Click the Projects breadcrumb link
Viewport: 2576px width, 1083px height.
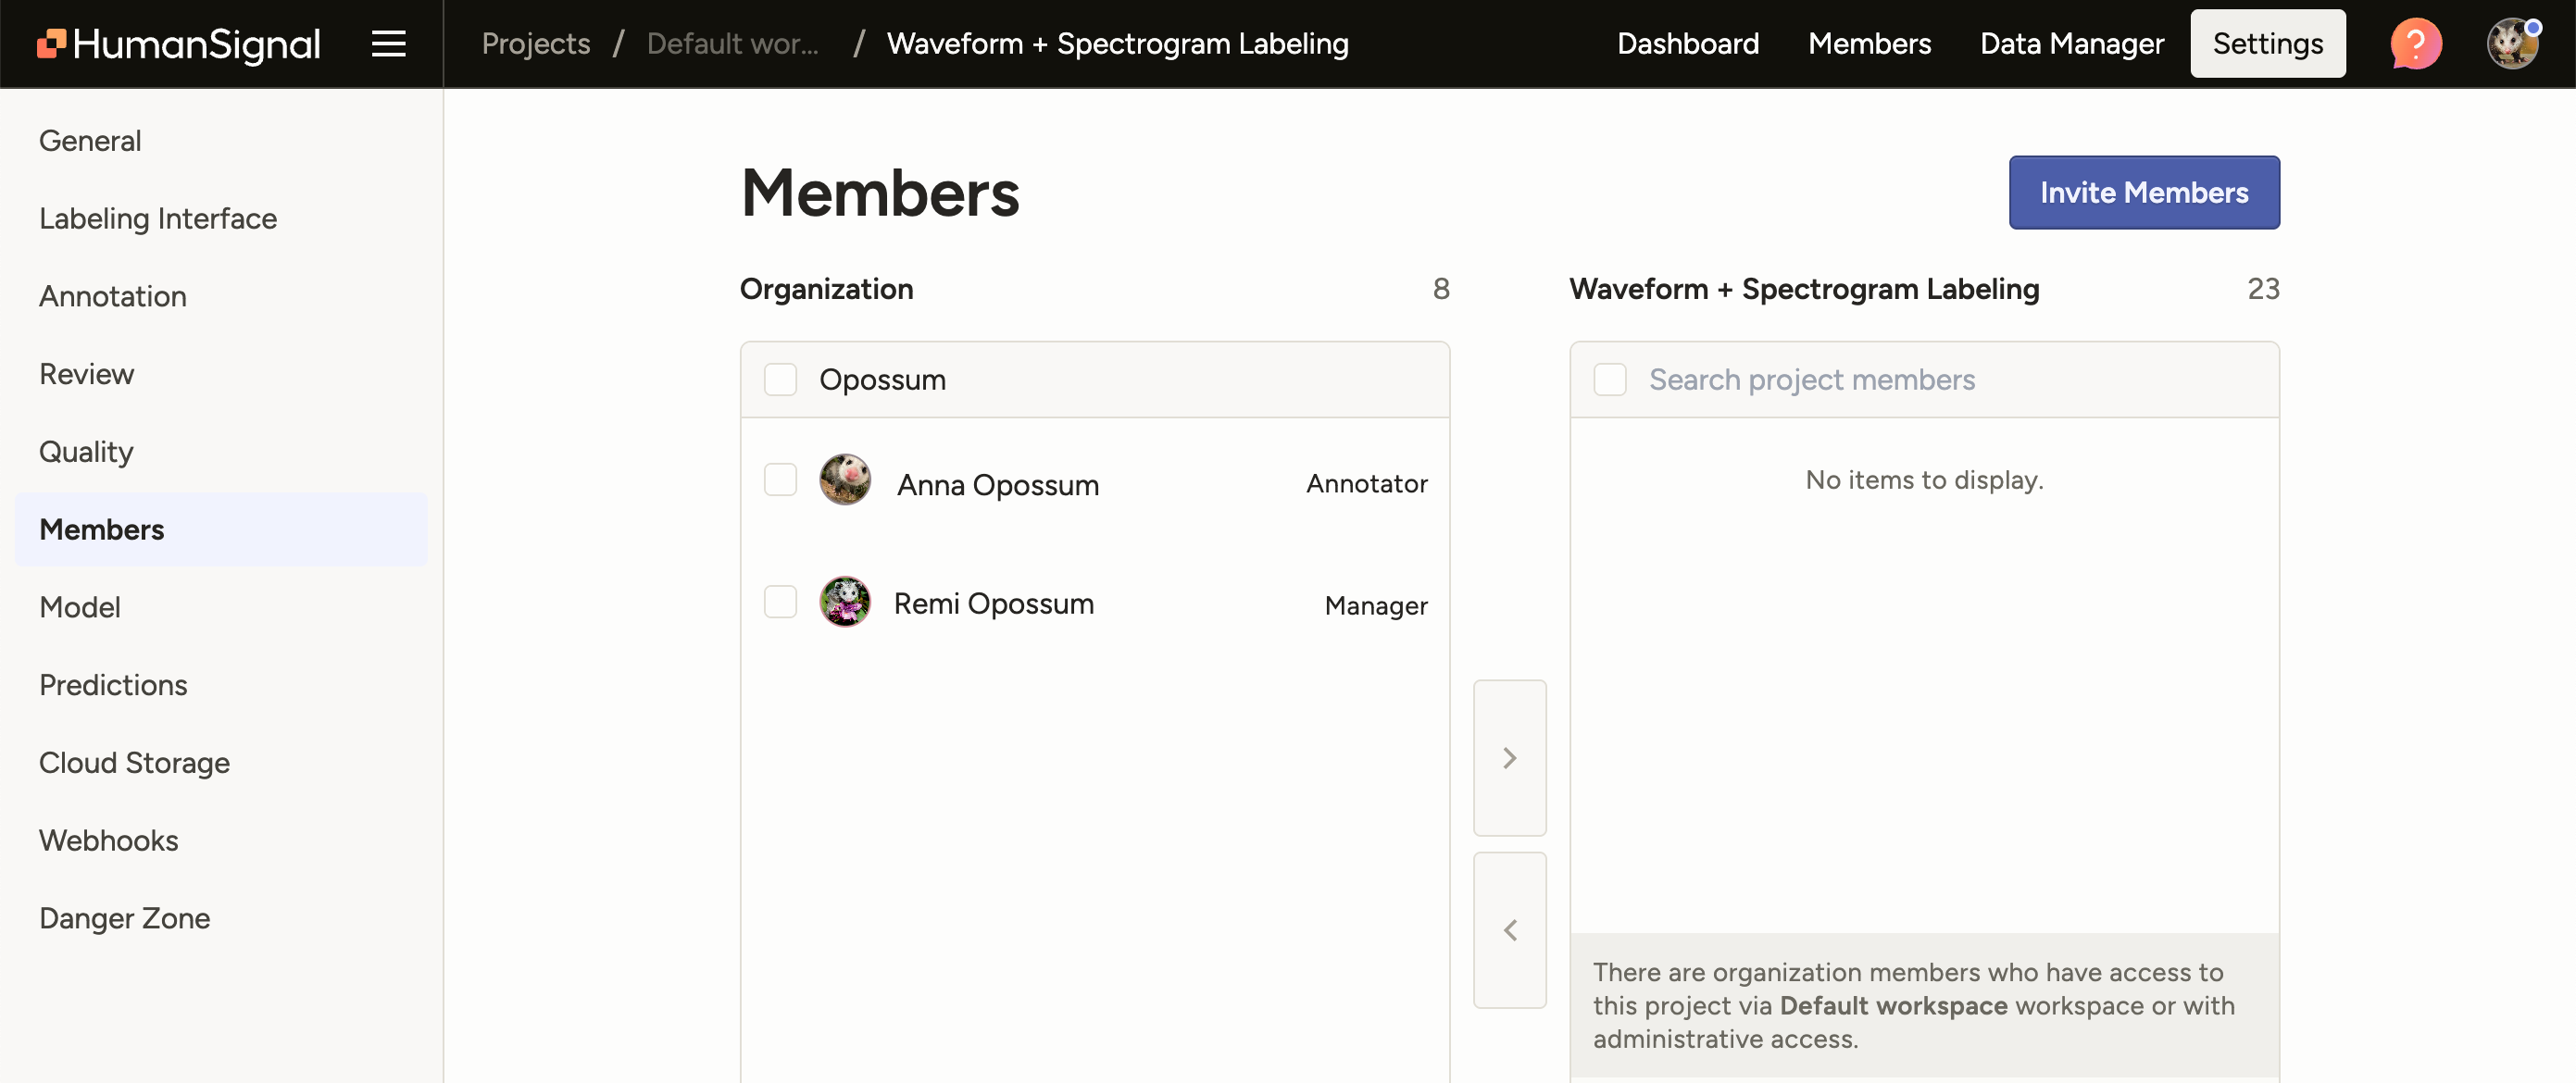(535, 44)
